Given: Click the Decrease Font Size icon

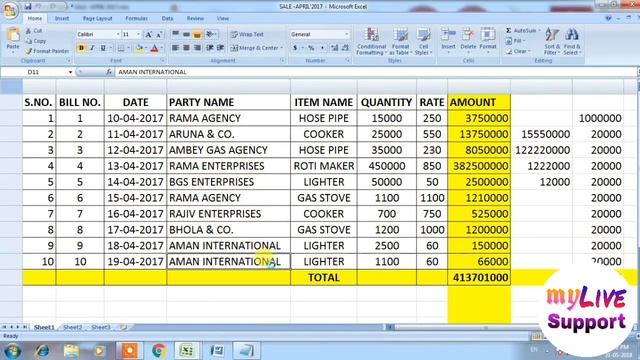Looking at the screenshot, I should coord(159,35).
